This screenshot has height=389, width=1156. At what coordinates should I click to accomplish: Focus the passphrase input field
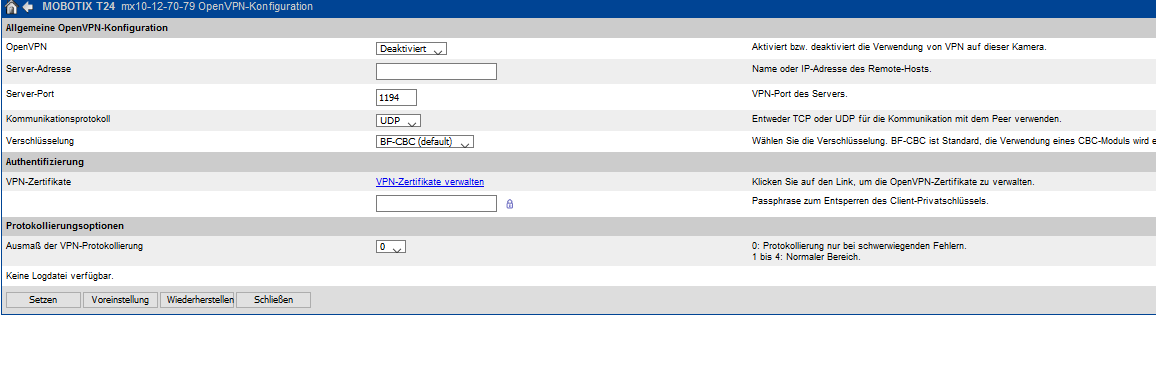coord(436,203)
